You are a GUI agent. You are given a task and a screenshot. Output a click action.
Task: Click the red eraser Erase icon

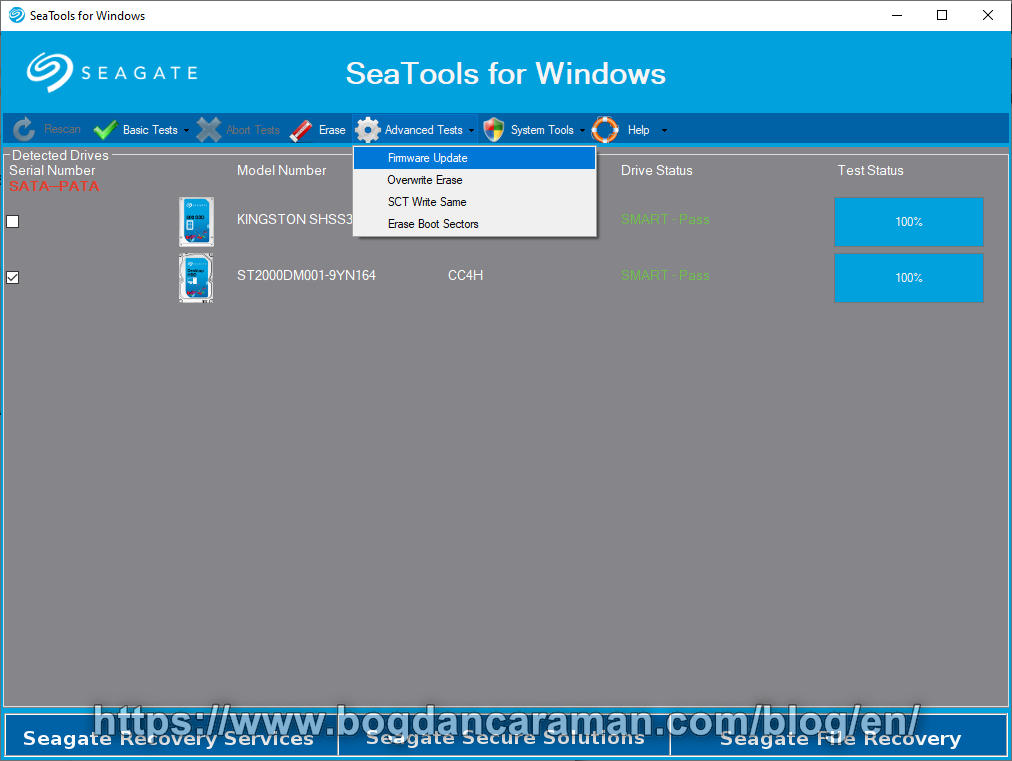(x=301, y=130)
